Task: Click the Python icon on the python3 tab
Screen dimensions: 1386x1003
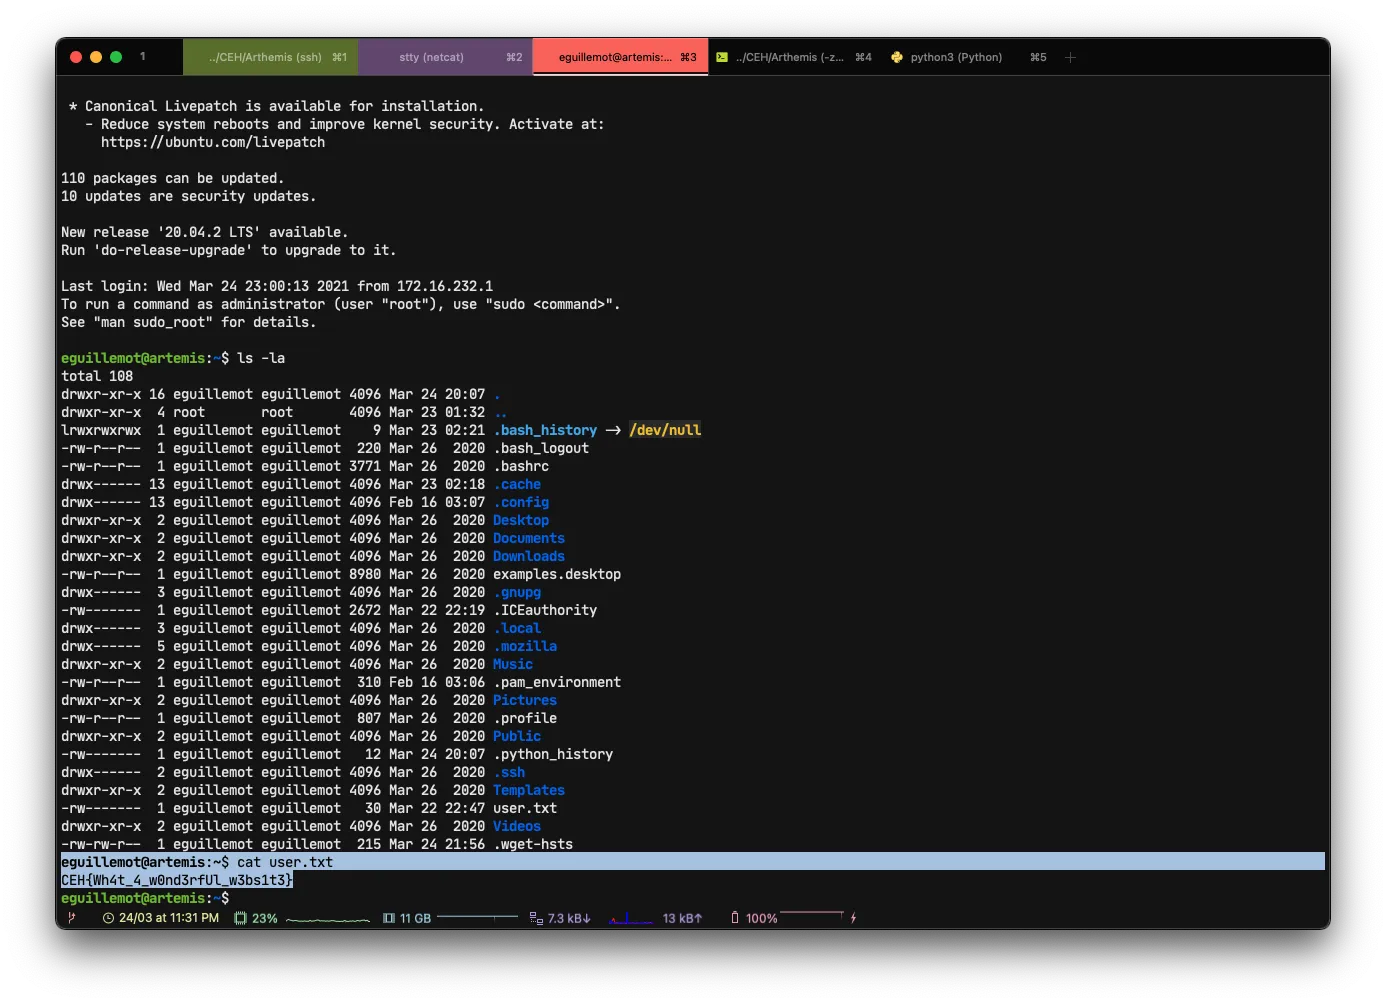Action: 897,58
